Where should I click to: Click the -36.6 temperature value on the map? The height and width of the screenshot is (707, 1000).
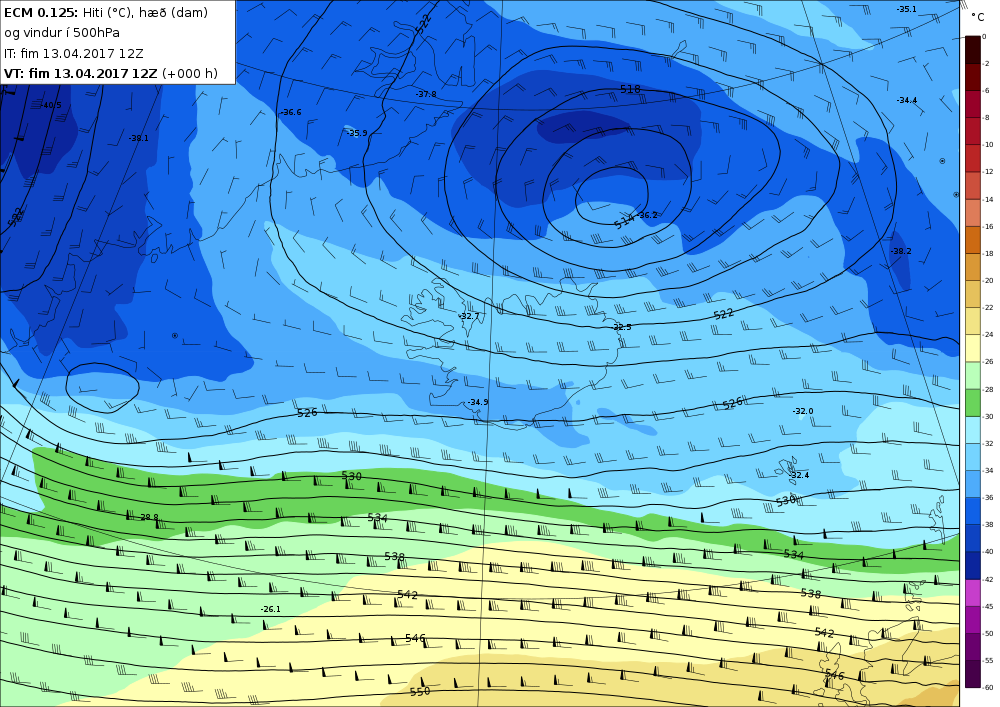[x=291, y=112]
